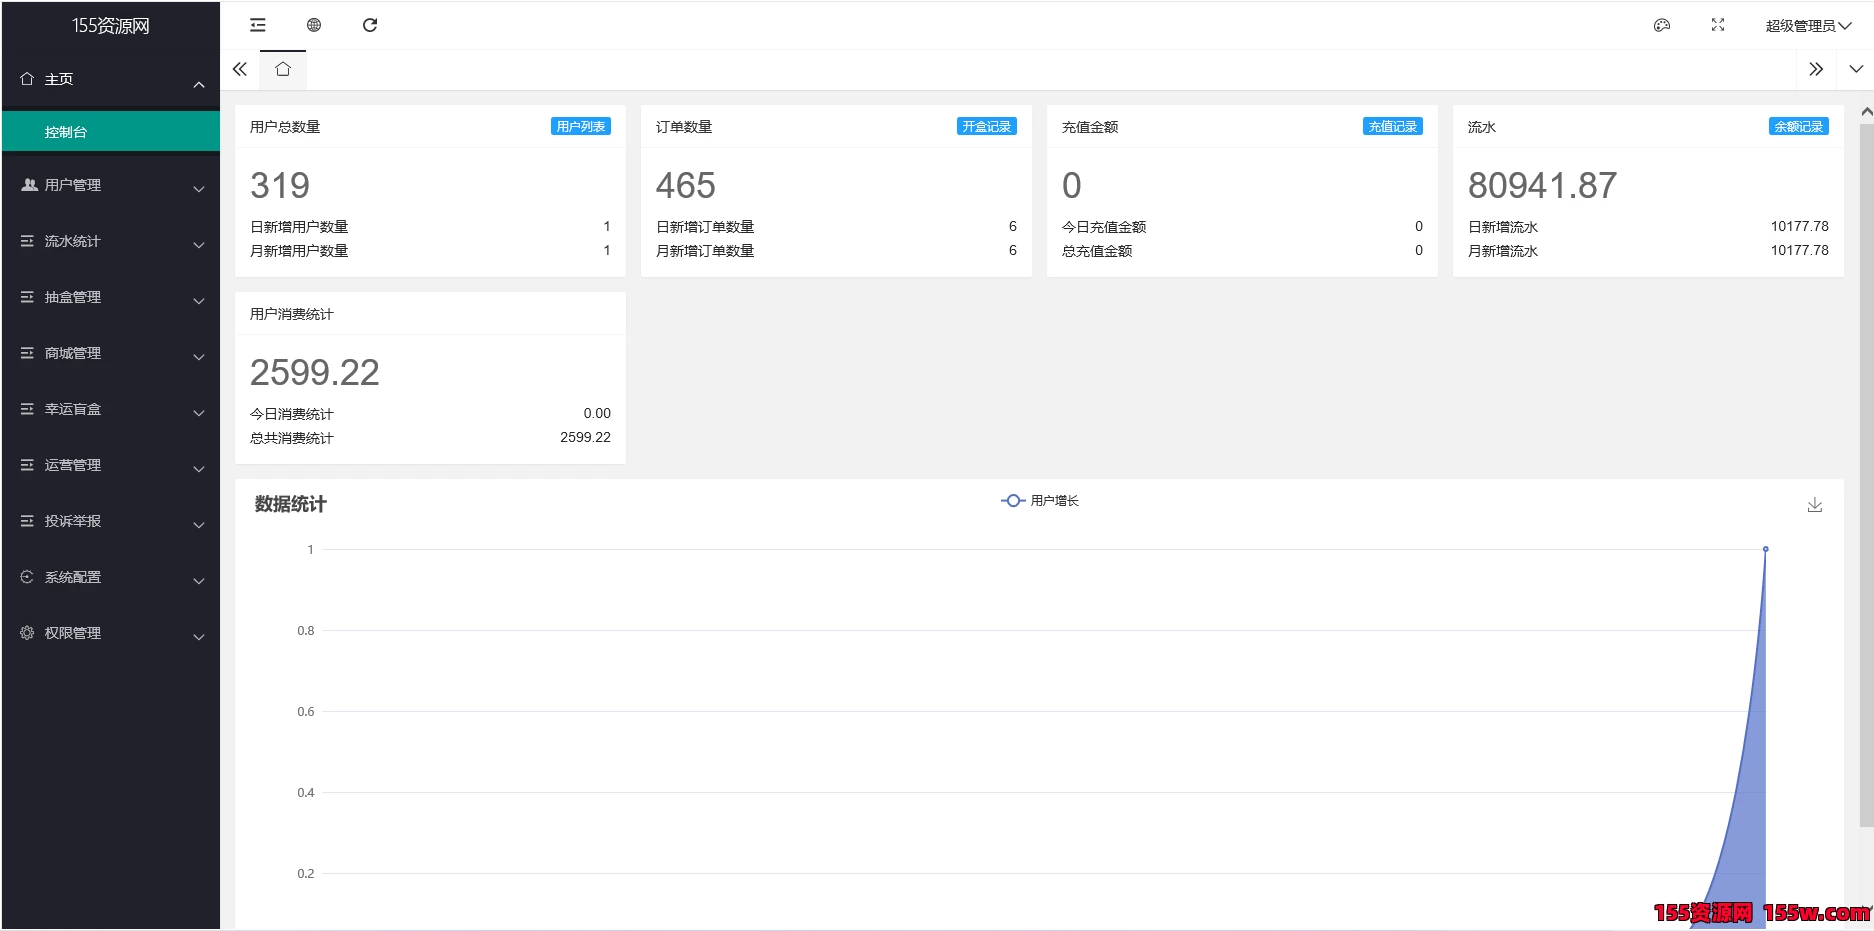
Task: Click the globe website icon in header
Action: pos(314,25)
